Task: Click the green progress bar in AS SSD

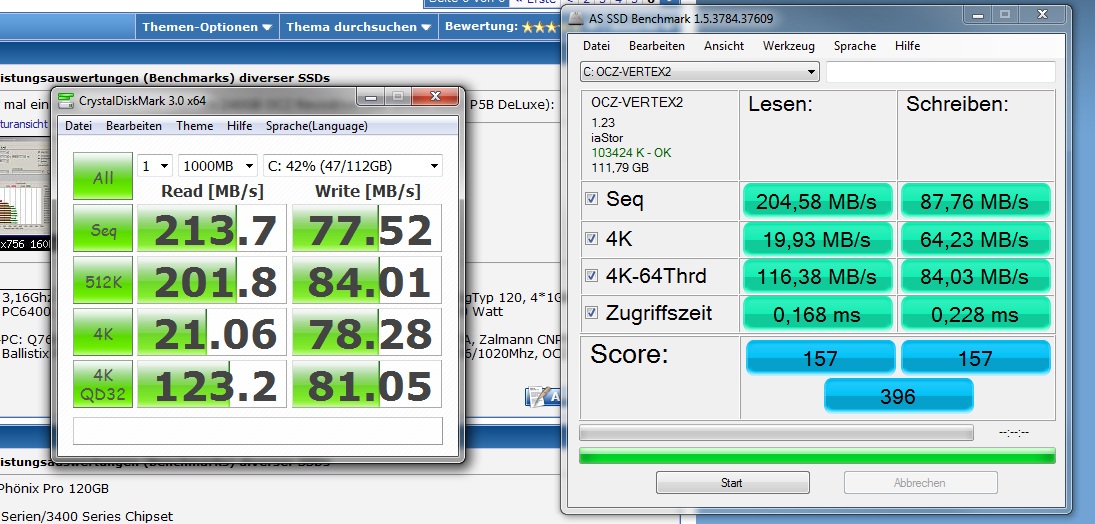Action: point(817,456)
